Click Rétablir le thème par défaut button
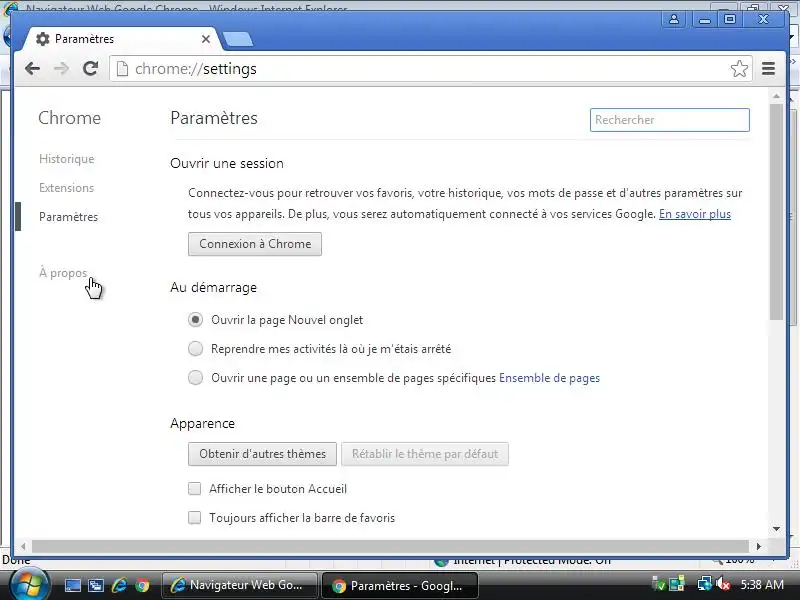Viewport: 800px width, 600px height. [424, 454]
